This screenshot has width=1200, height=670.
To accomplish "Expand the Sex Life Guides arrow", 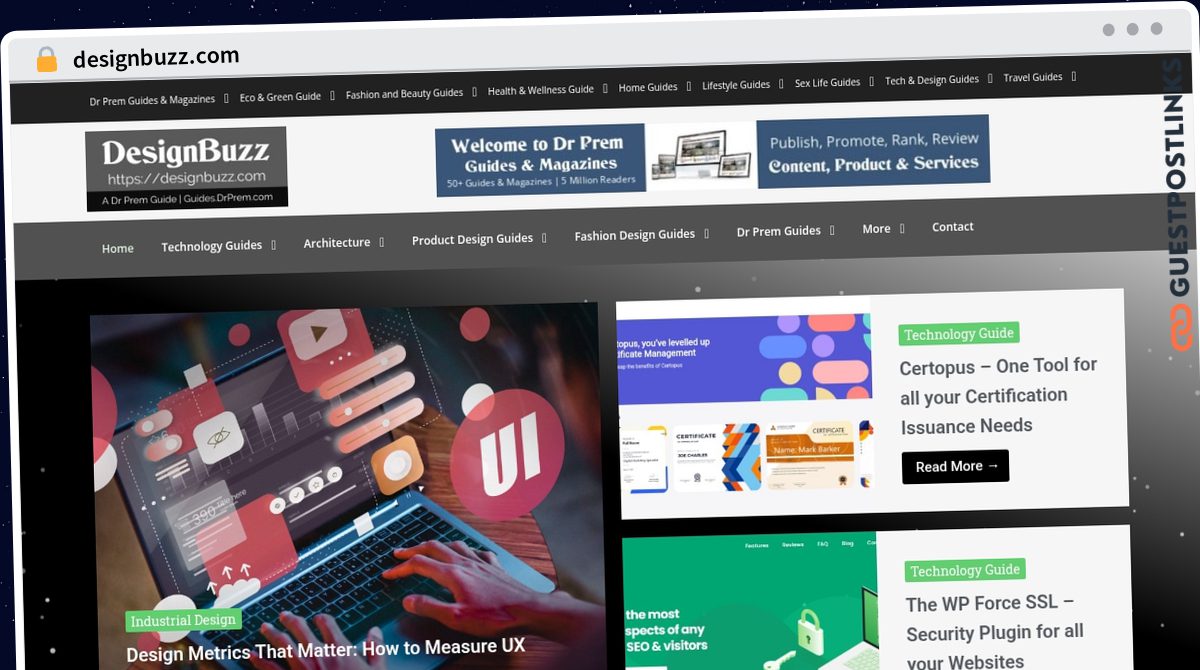I will click(x=872, y=81).
